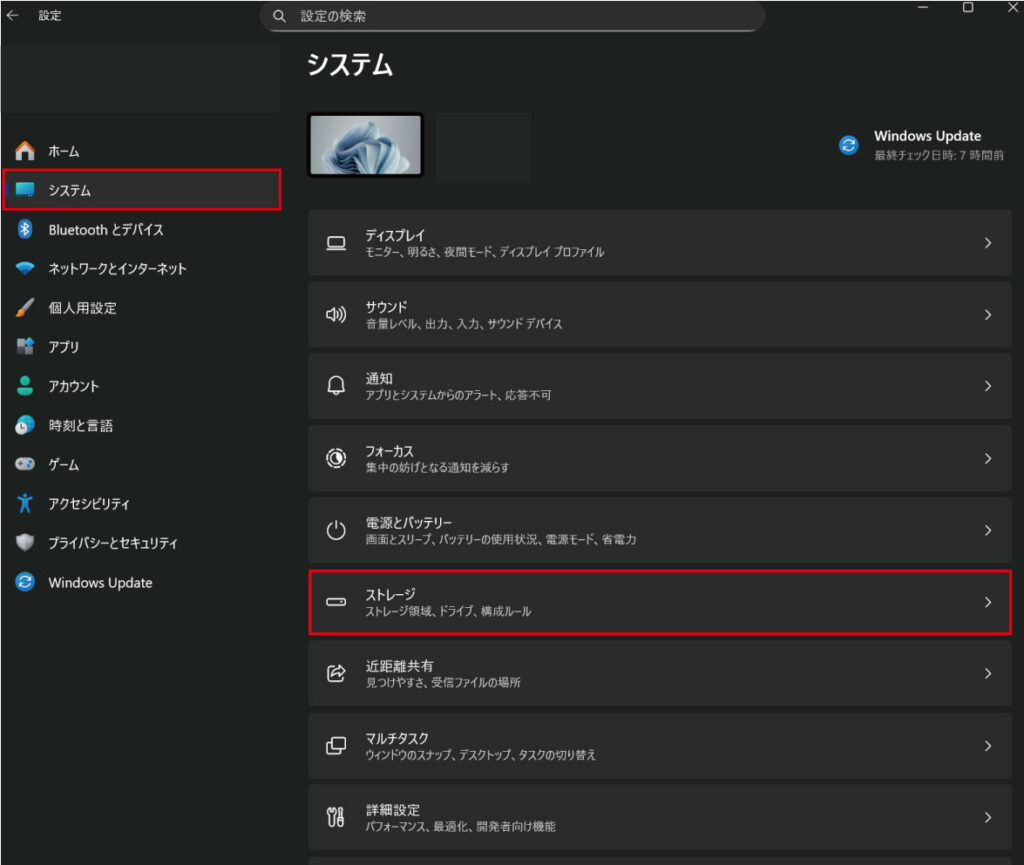
Task: Click the 通知 bell icon
Action: tap(336, 386)
